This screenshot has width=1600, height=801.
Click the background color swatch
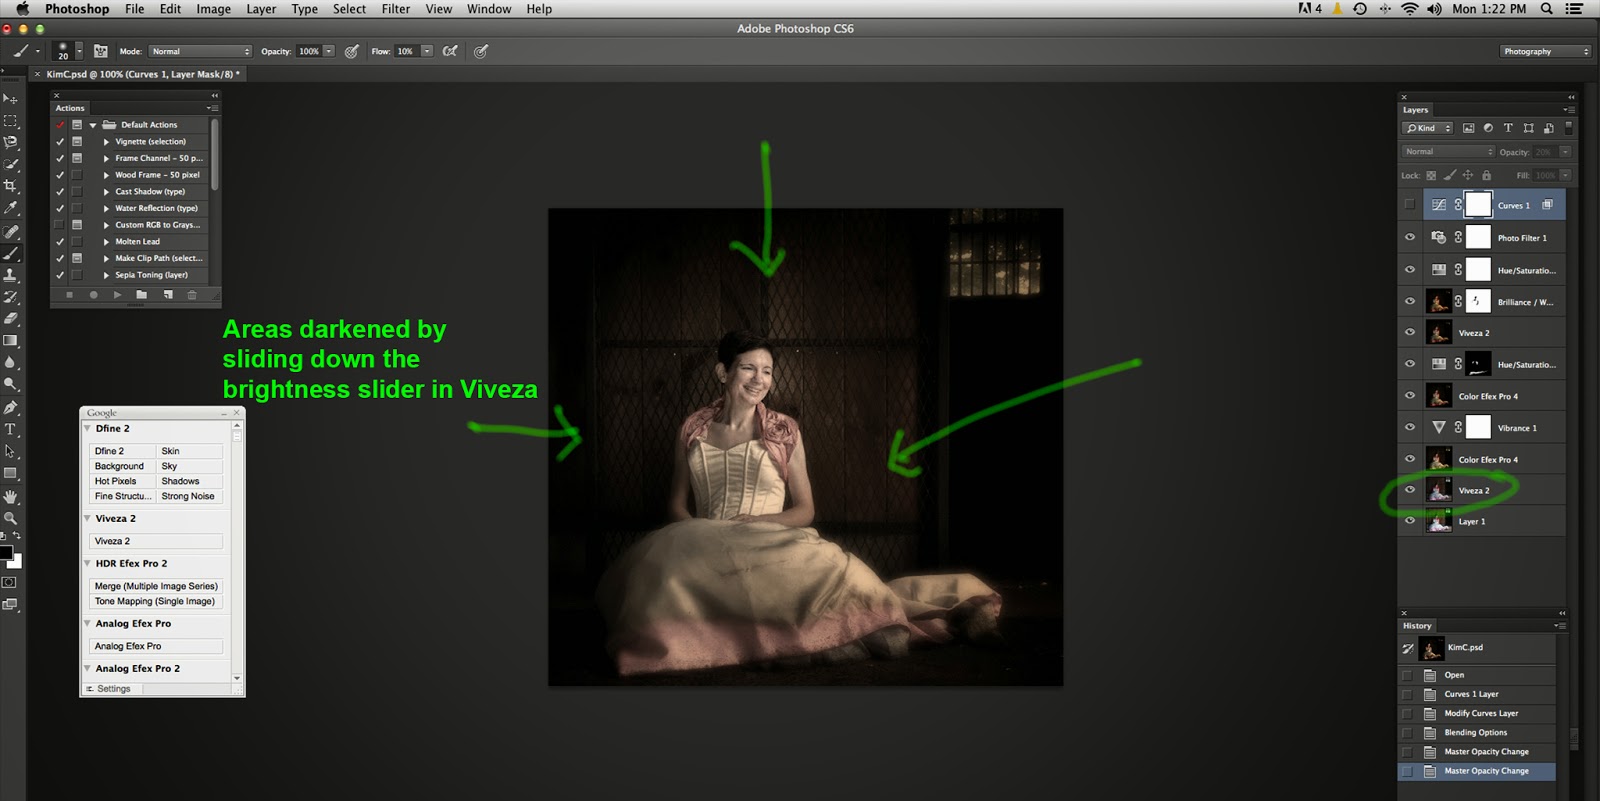[x=15, y=561]
